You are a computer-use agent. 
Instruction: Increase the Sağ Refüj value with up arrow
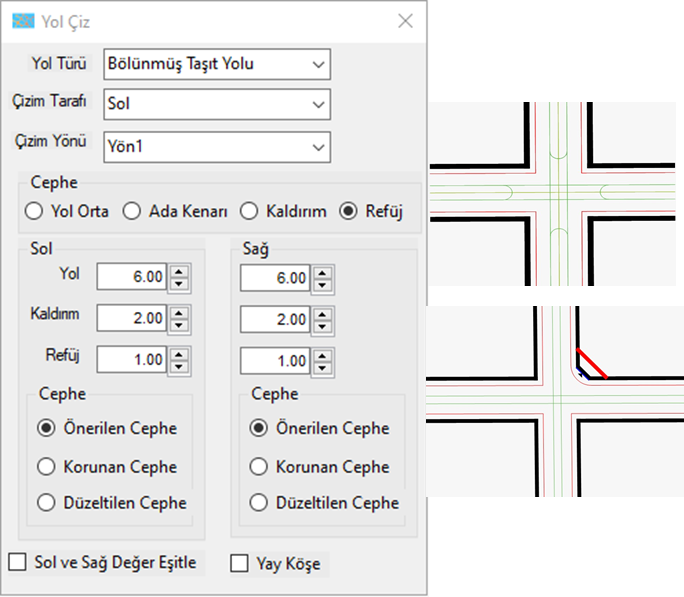tap(322, 356)
